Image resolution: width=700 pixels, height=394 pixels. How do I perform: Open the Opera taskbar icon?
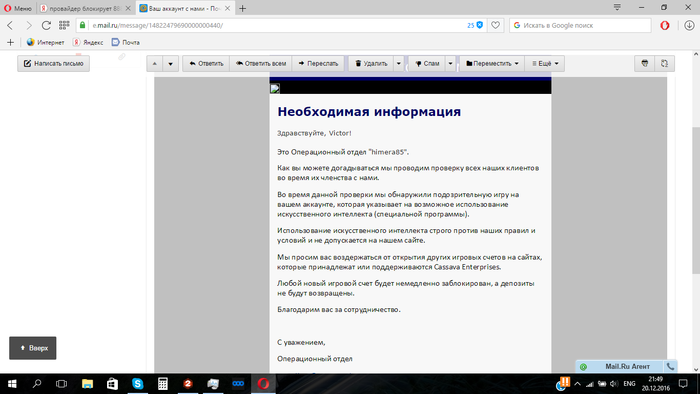pos(263,384)
